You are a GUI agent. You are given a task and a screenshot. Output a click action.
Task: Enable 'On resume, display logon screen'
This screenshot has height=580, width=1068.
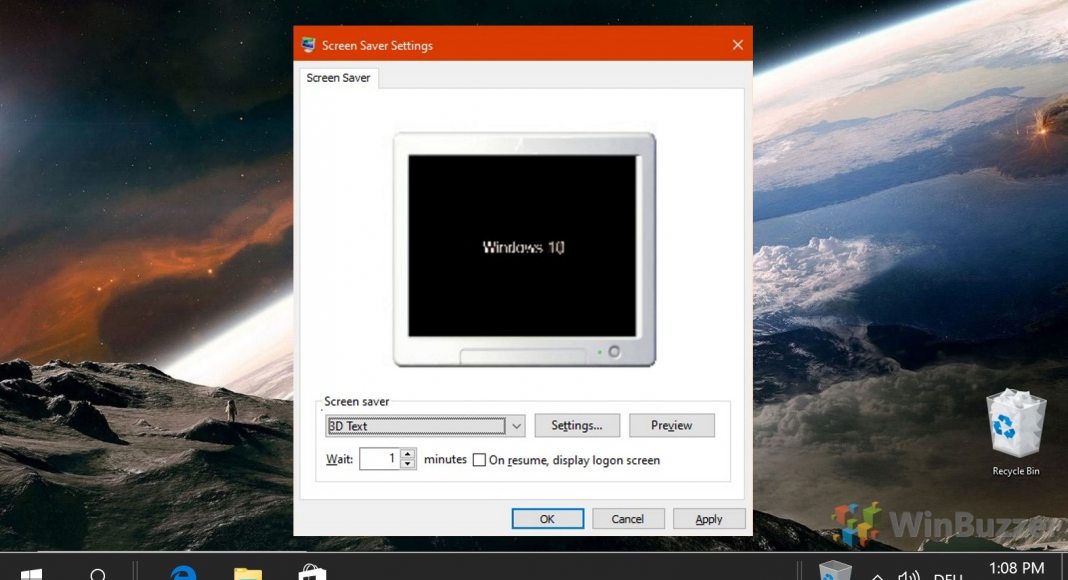(x=480, y=460)
